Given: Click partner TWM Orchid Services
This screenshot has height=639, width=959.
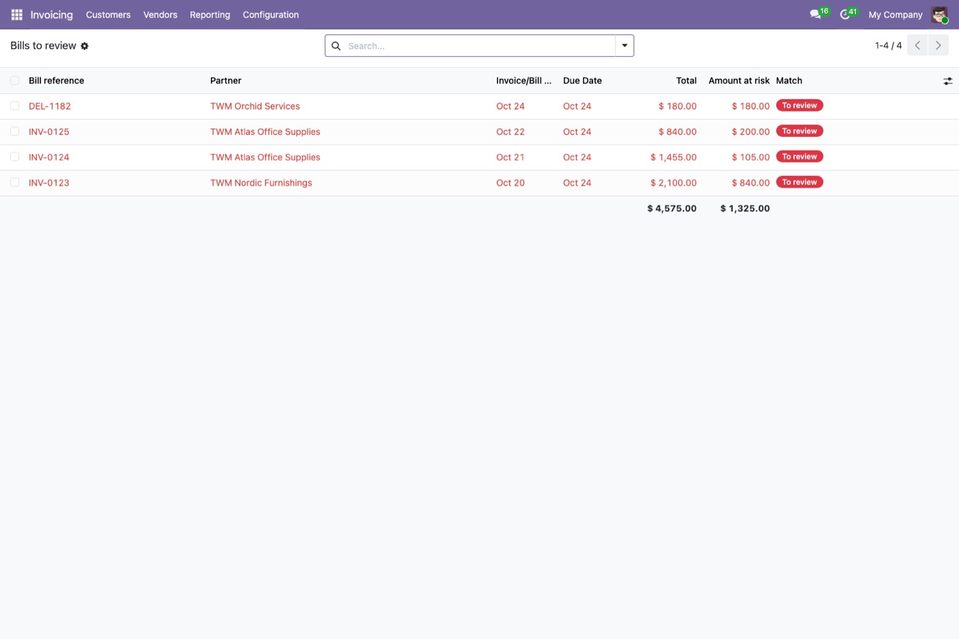Looking at the screenshot, I should [x=255, y=106].
